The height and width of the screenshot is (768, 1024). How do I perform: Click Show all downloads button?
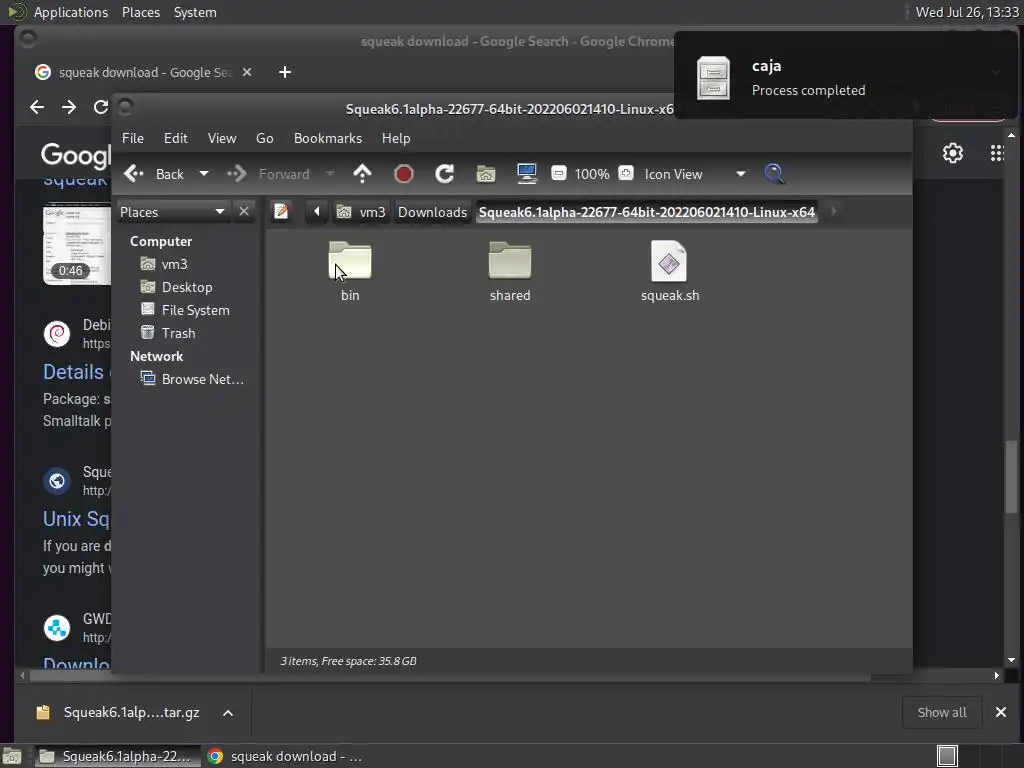[942, 712]
